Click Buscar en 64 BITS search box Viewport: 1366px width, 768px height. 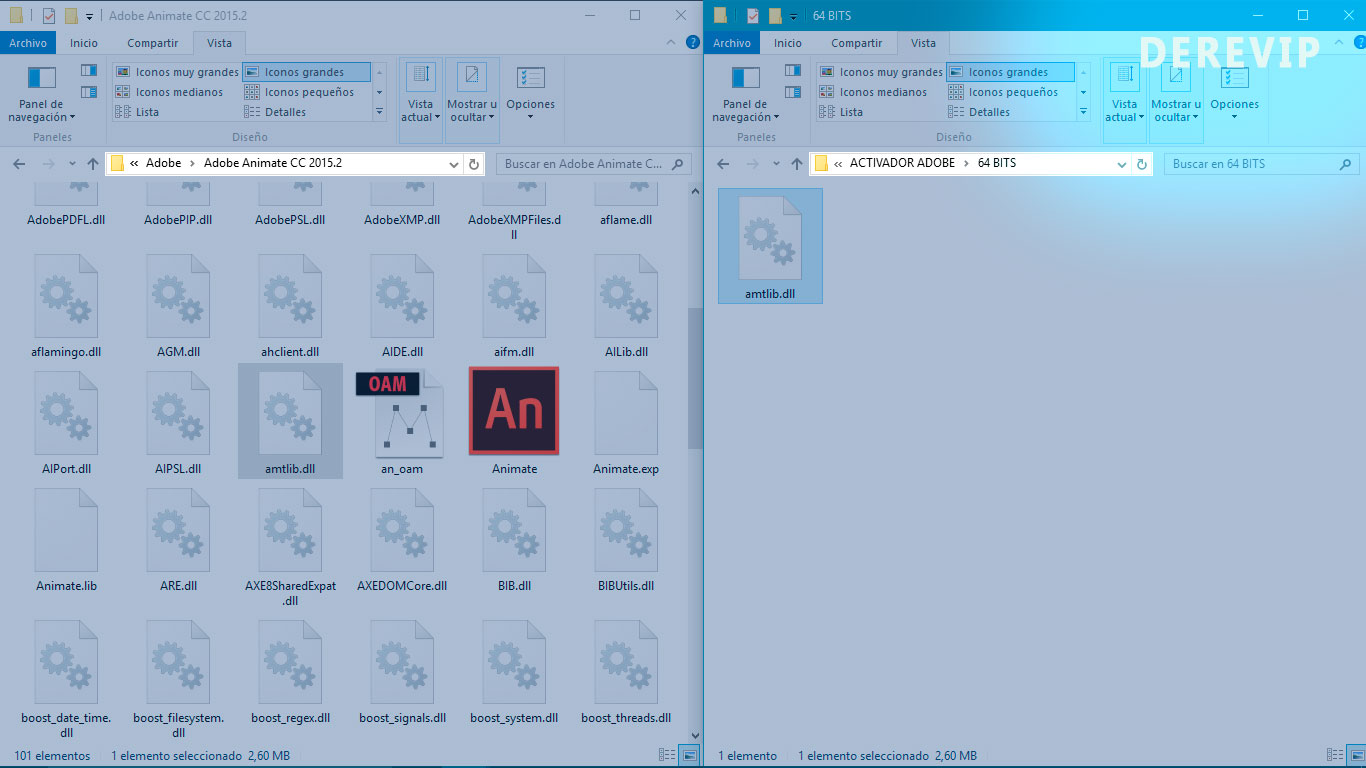tap(1262, 164)
